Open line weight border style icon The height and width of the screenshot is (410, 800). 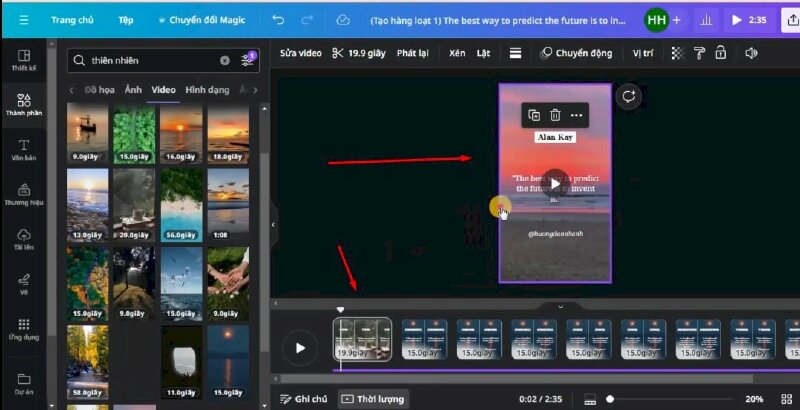[515, 53]
